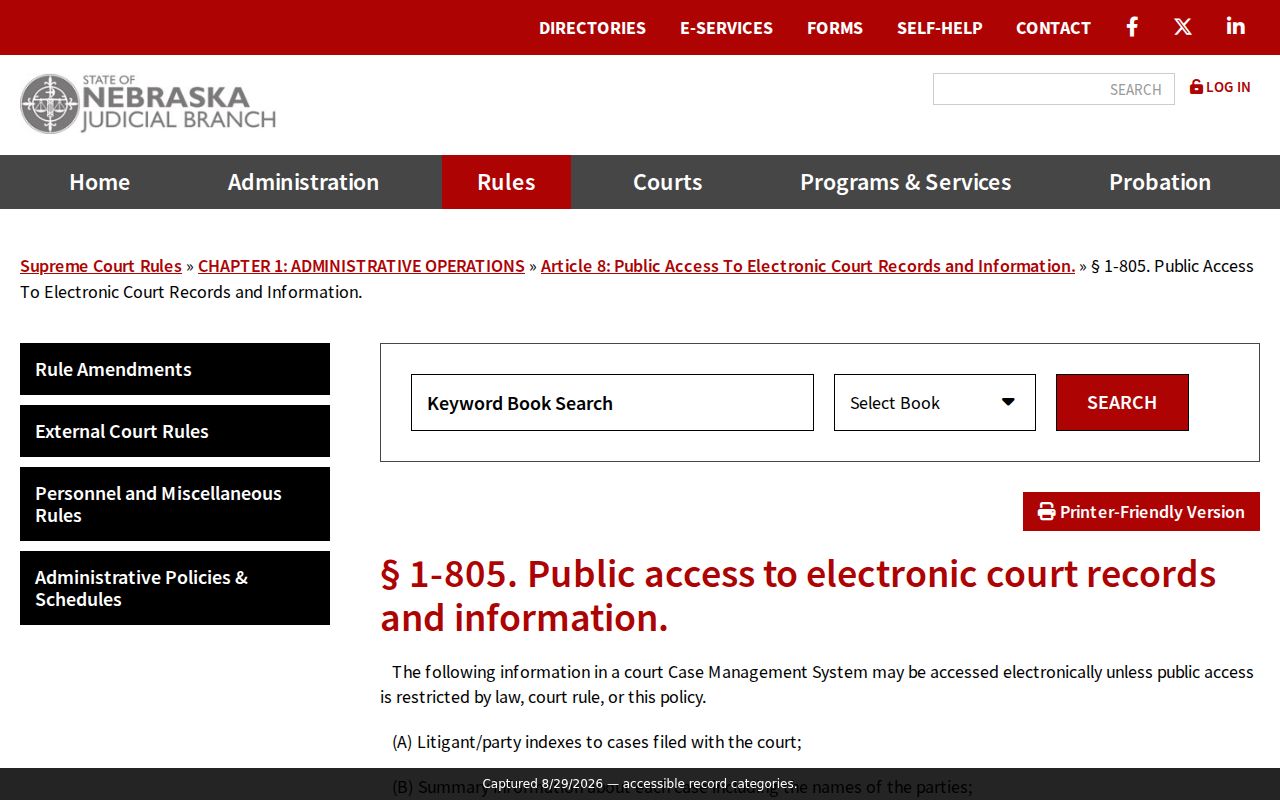Open the Administration tab
This screenshot has width=1280, height=800.
[303, 182]
